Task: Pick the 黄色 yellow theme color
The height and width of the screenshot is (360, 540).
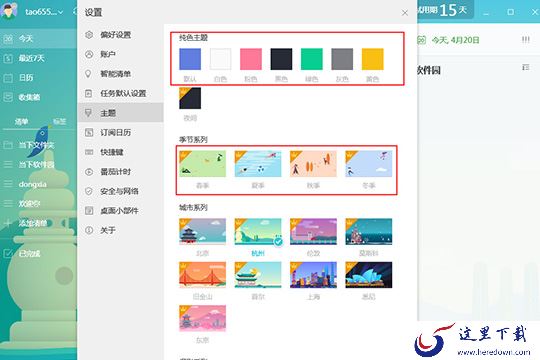Action: (373, 59)
